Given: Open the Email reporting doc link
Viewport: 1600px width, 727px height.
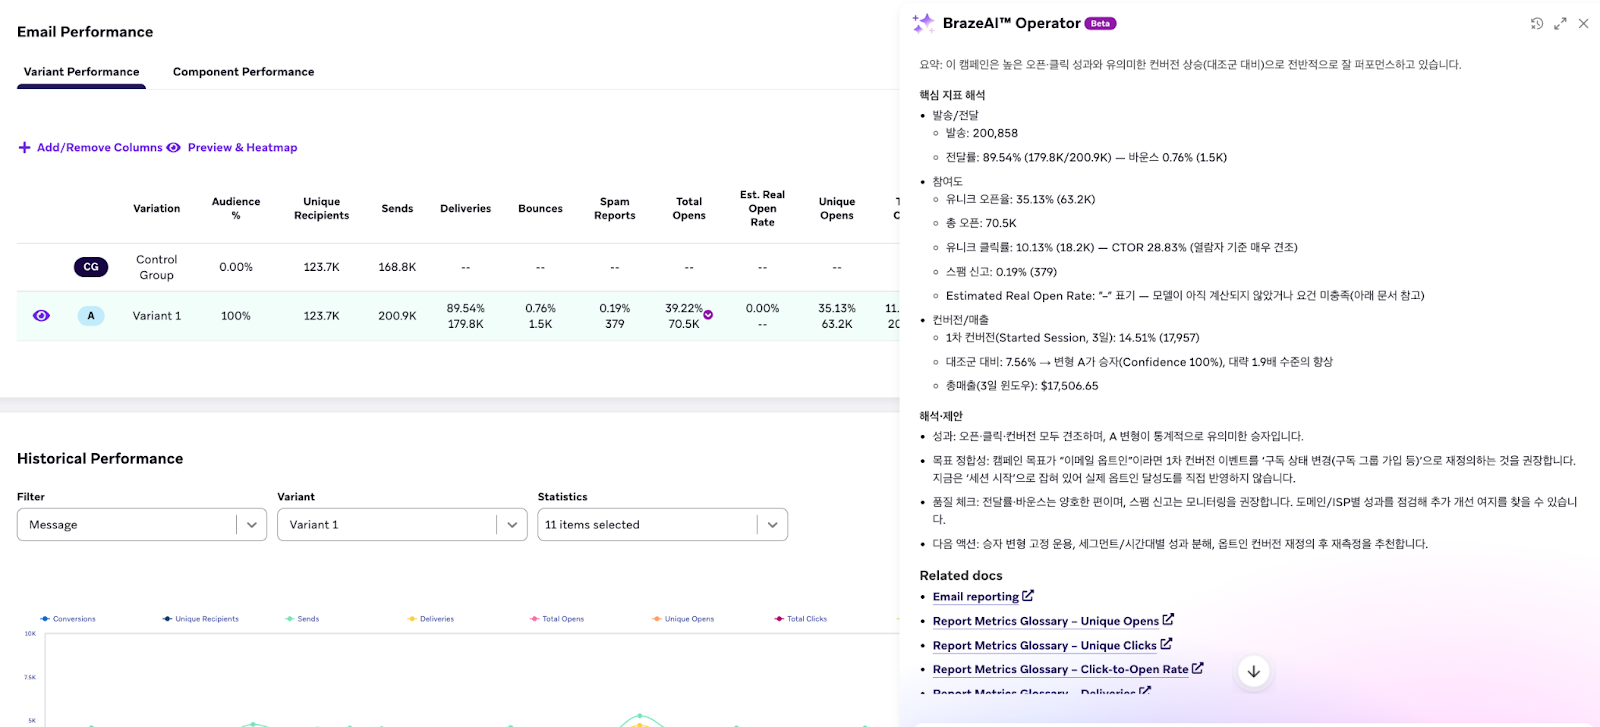Looking at the screenshot, I should [976, 597].
